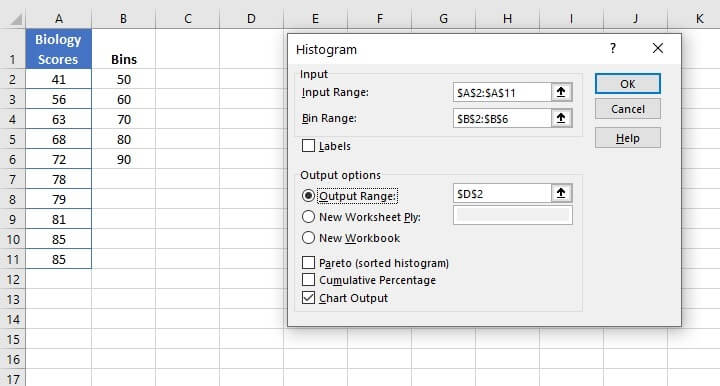Click bin value 70
720x386 pixels.
coord(124,119)
